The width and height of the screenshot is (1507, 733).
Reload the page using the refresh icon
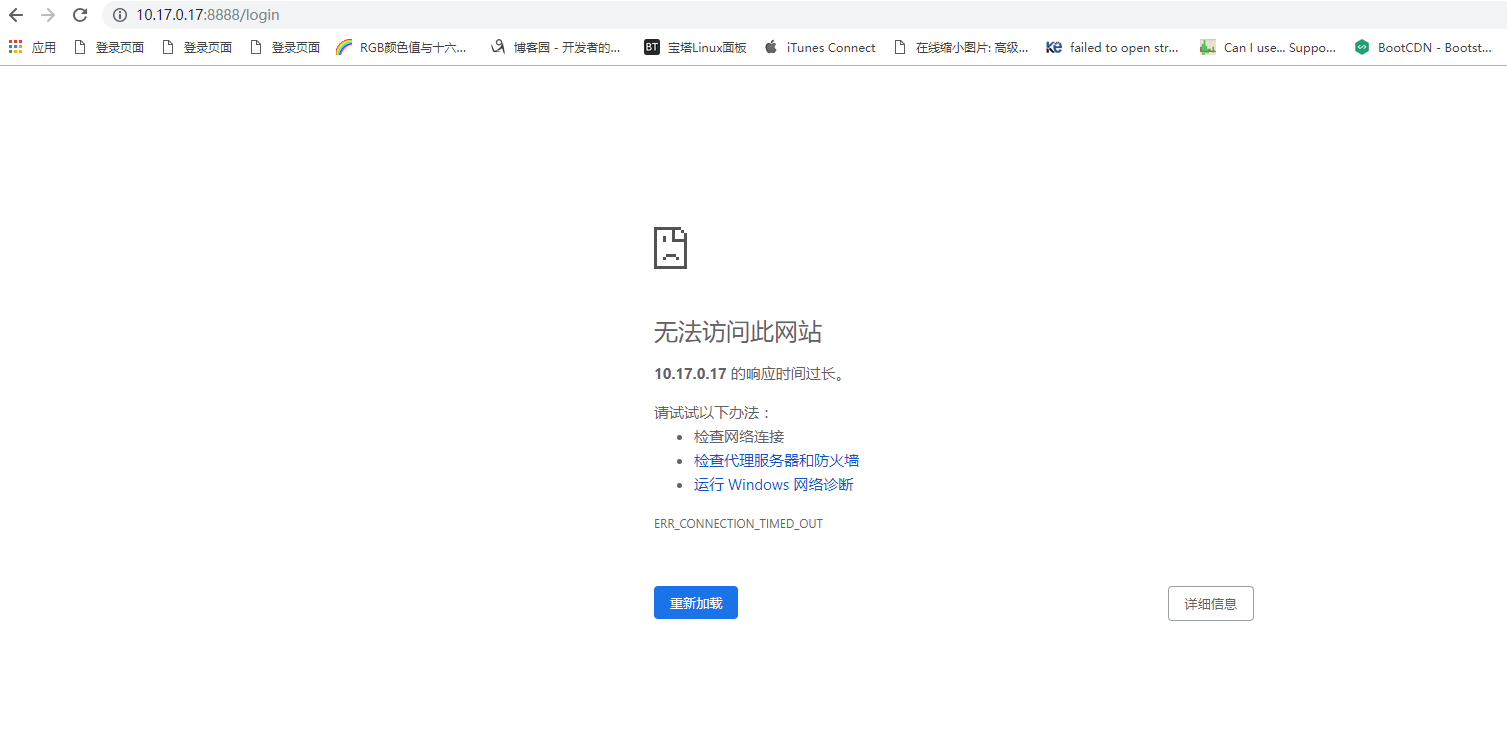80,15
